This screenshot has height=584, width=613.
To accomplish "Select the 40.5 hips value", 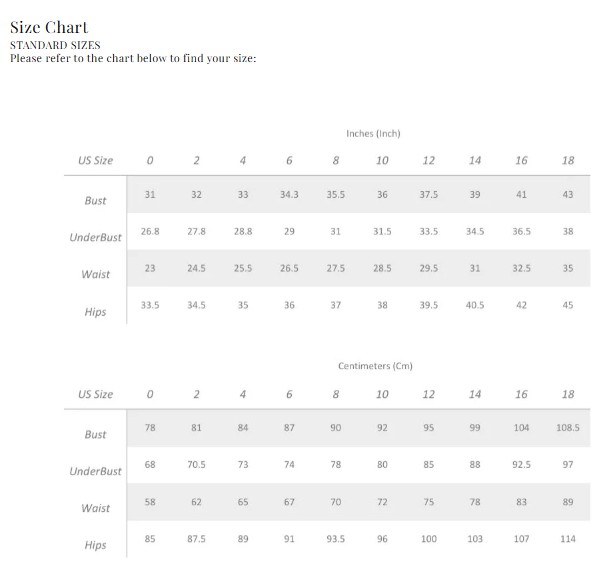I will [x=475, y=305].
